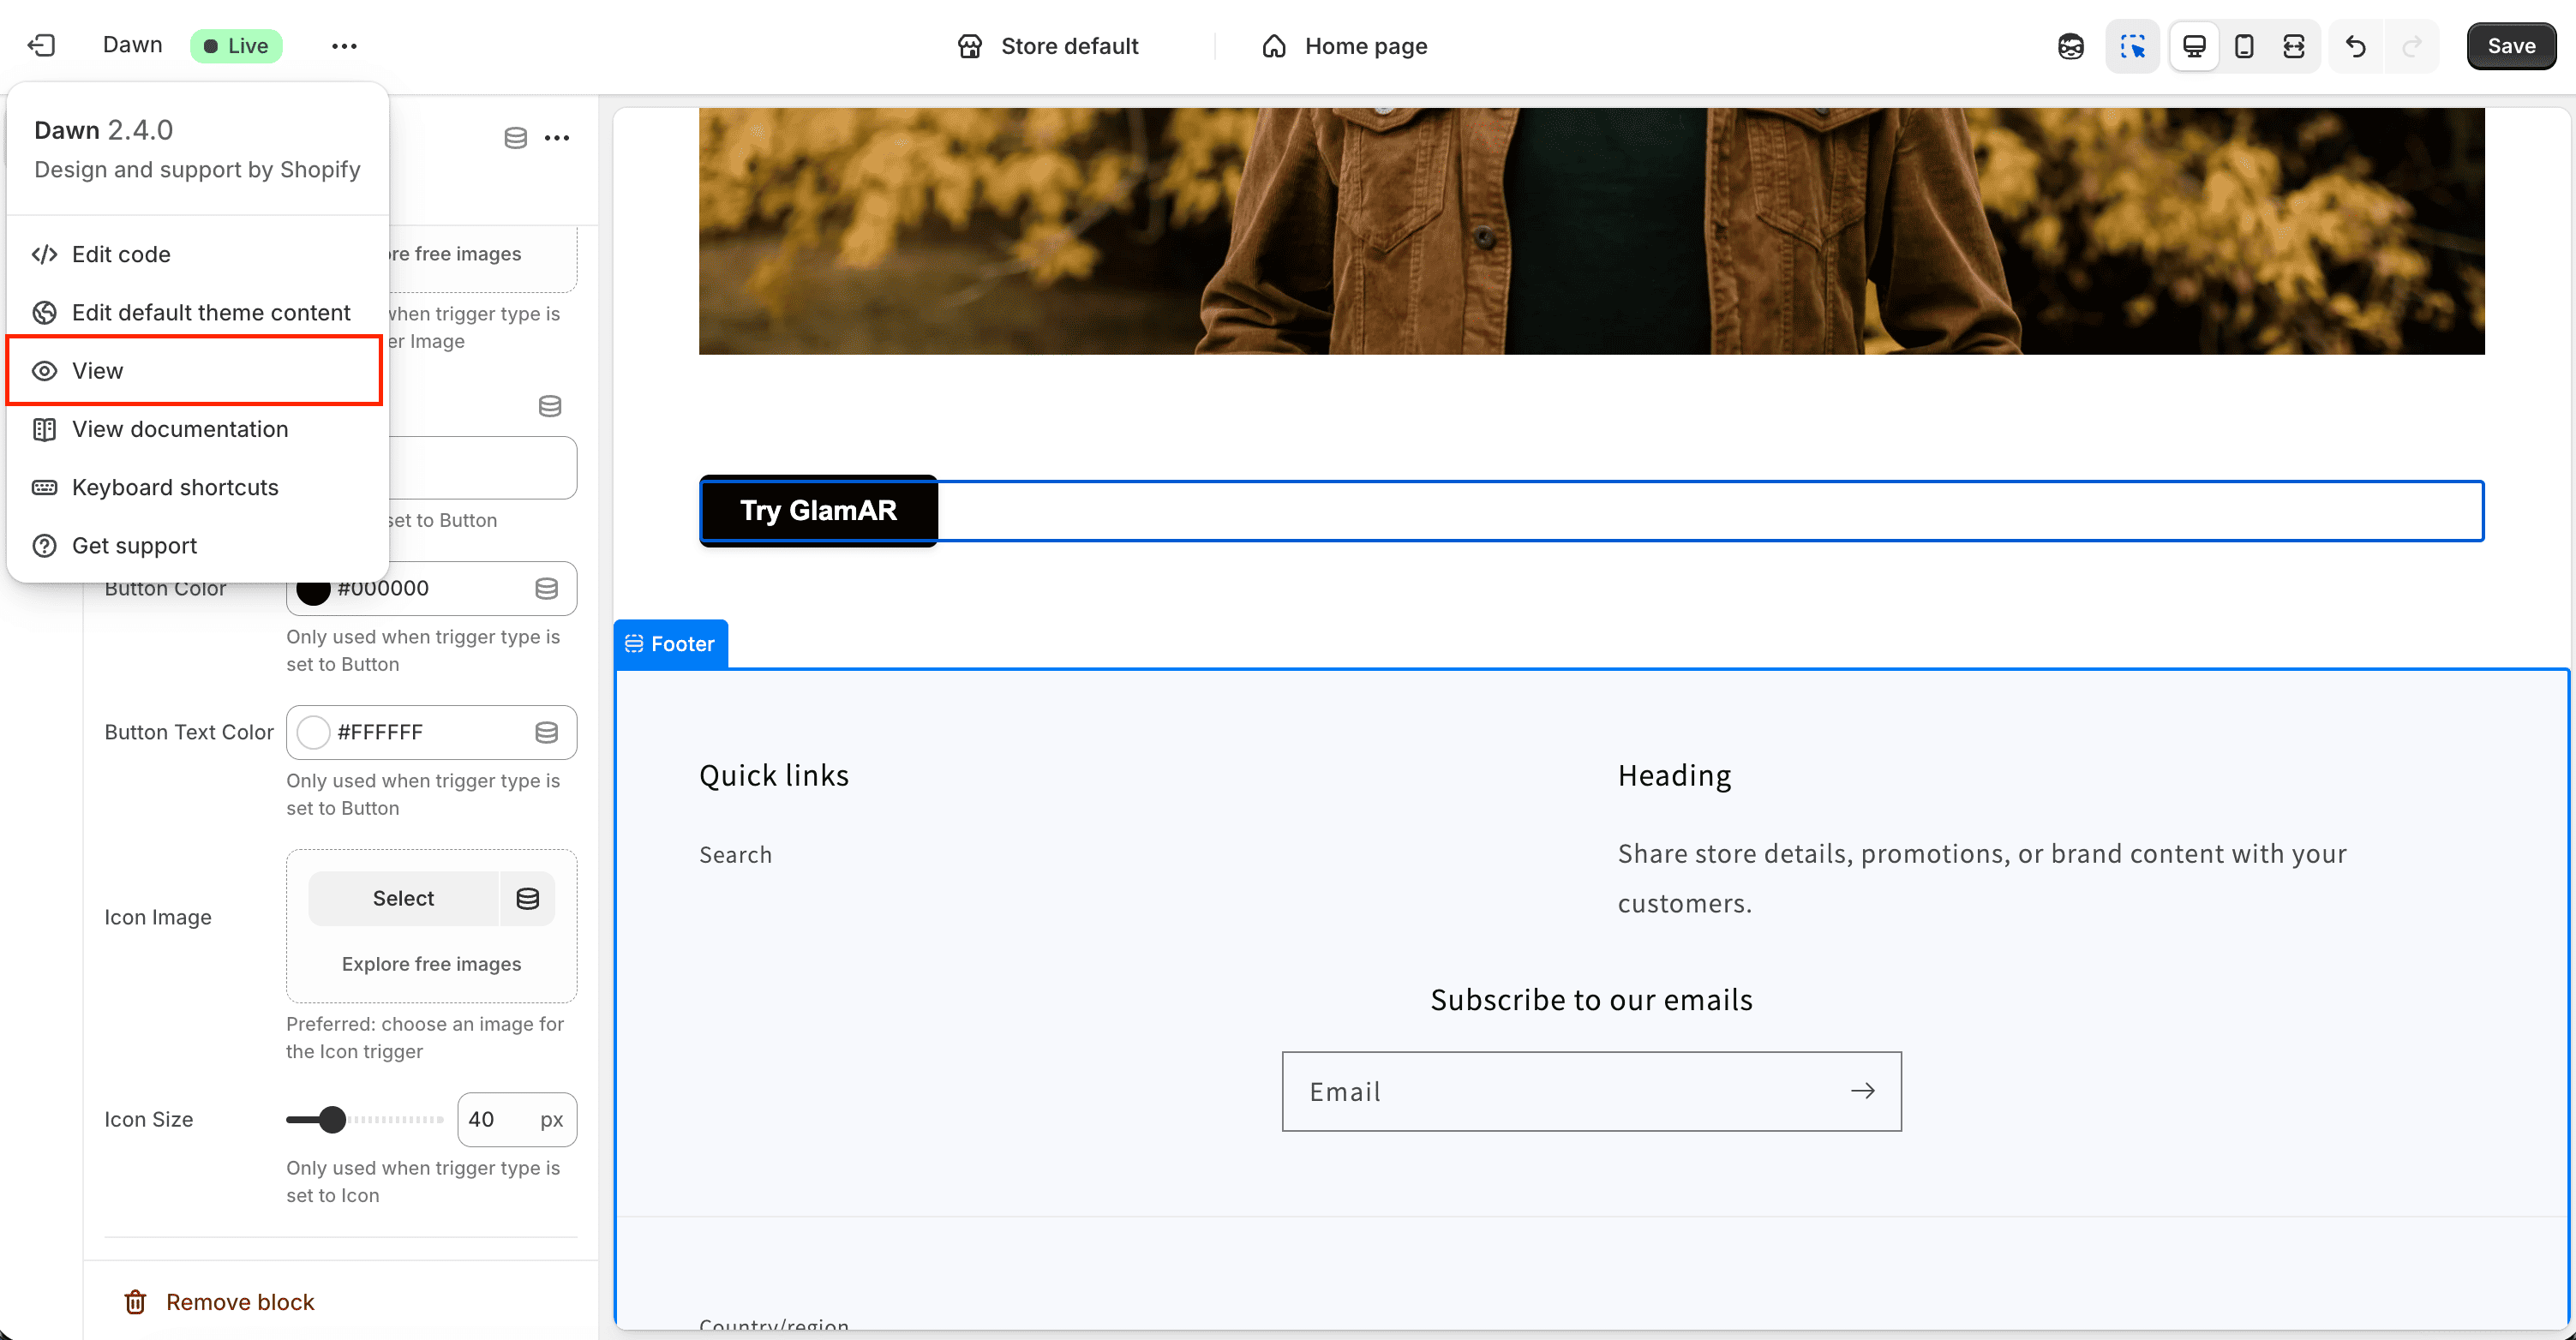Connect dynamic source for Button Text Color
2576x1340 pixels.
point(546,732)
